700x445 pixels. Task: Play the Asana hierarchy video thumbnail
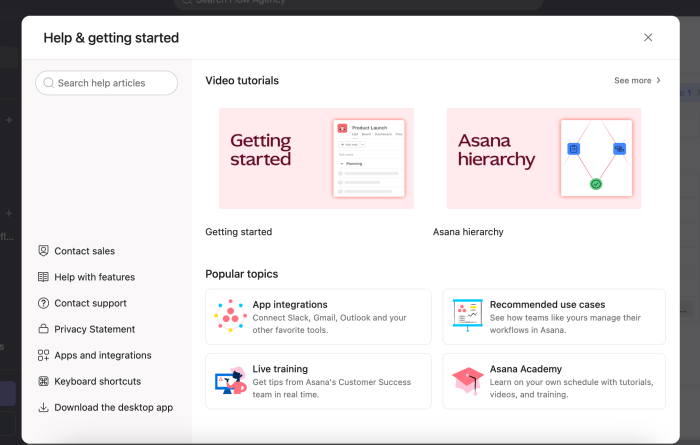tap(544, 158)
